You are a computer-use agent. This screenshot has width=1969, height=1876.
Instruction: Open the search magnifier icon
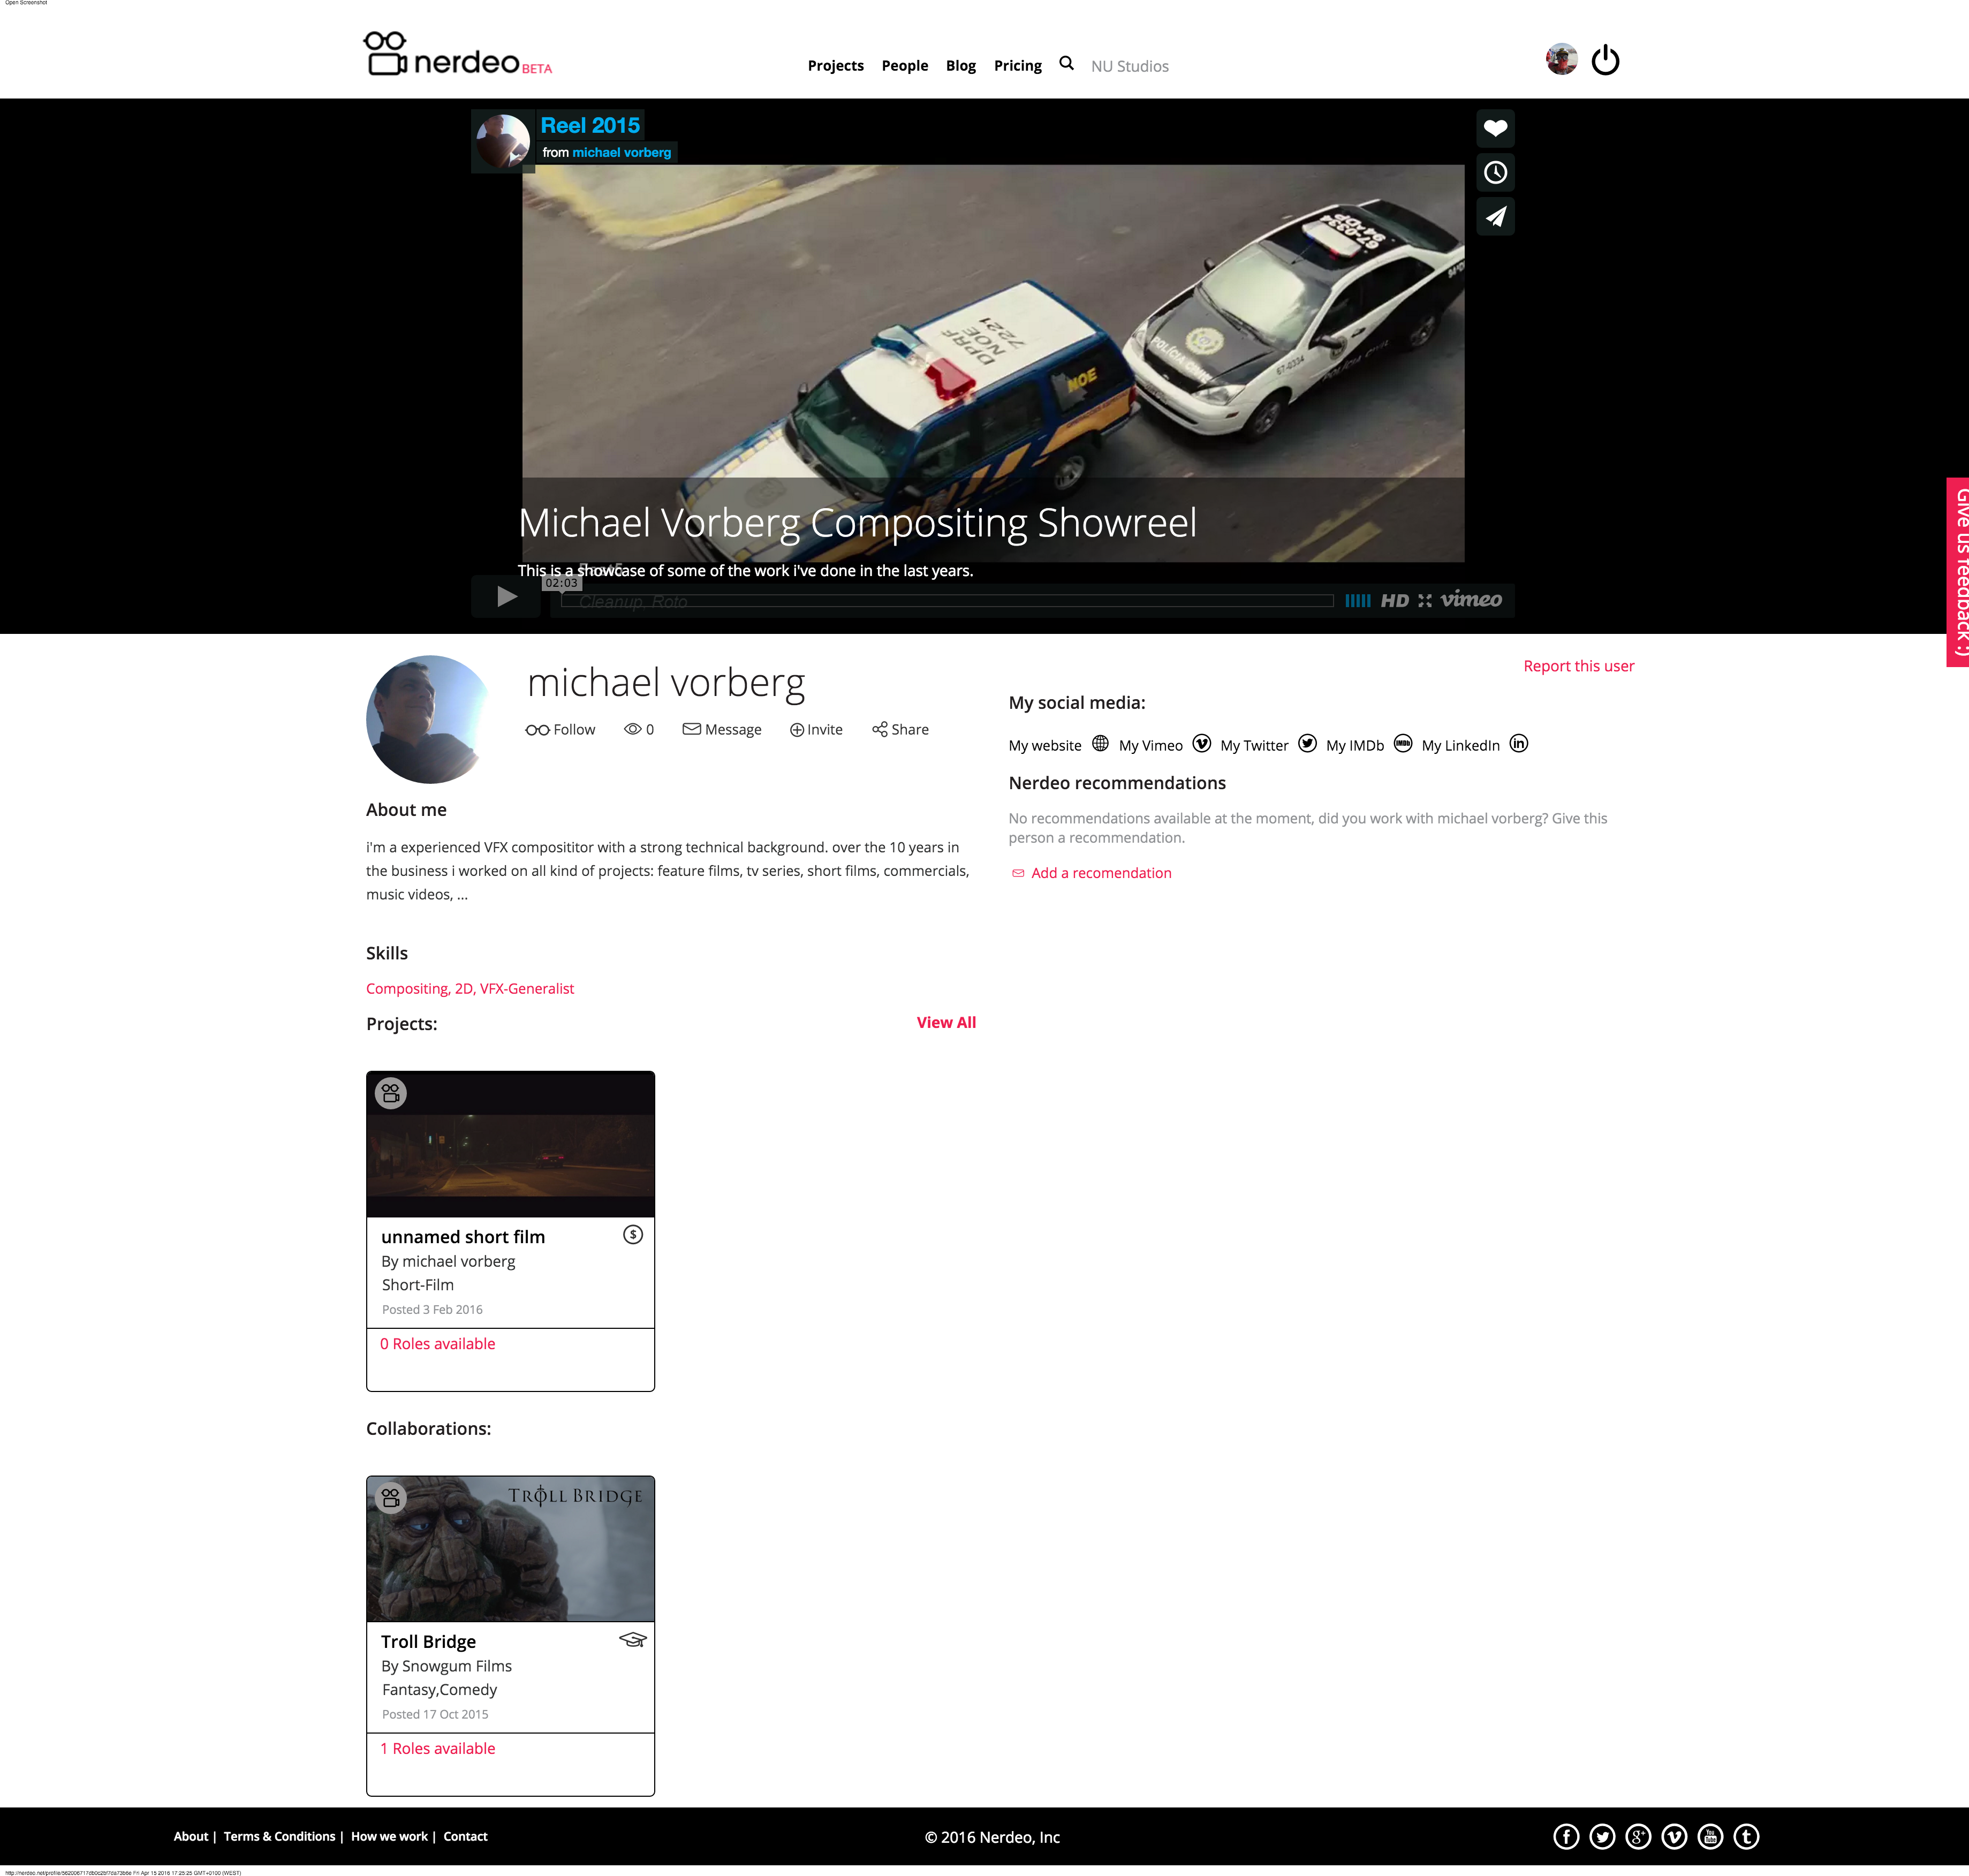tap(1066, 63)
